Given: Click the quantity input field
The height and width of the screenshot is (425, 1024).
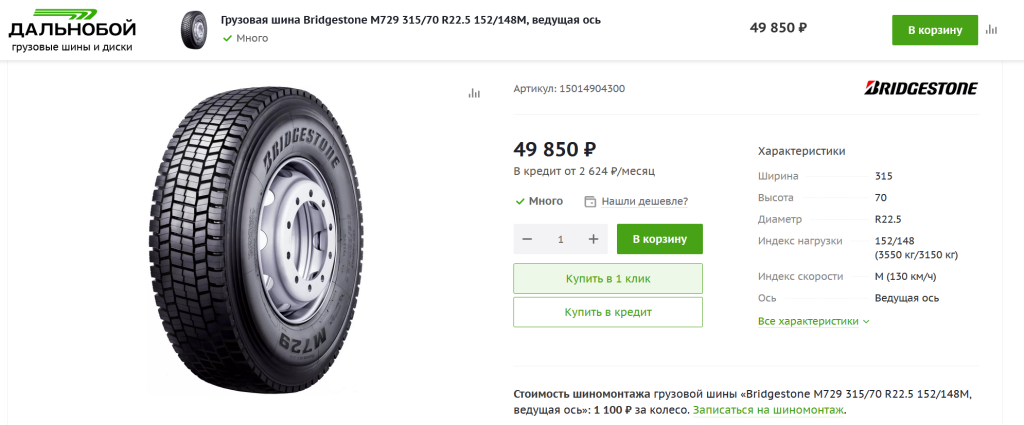Looking at the screenshot, I should pyautogui.click(x=560, y=239).
